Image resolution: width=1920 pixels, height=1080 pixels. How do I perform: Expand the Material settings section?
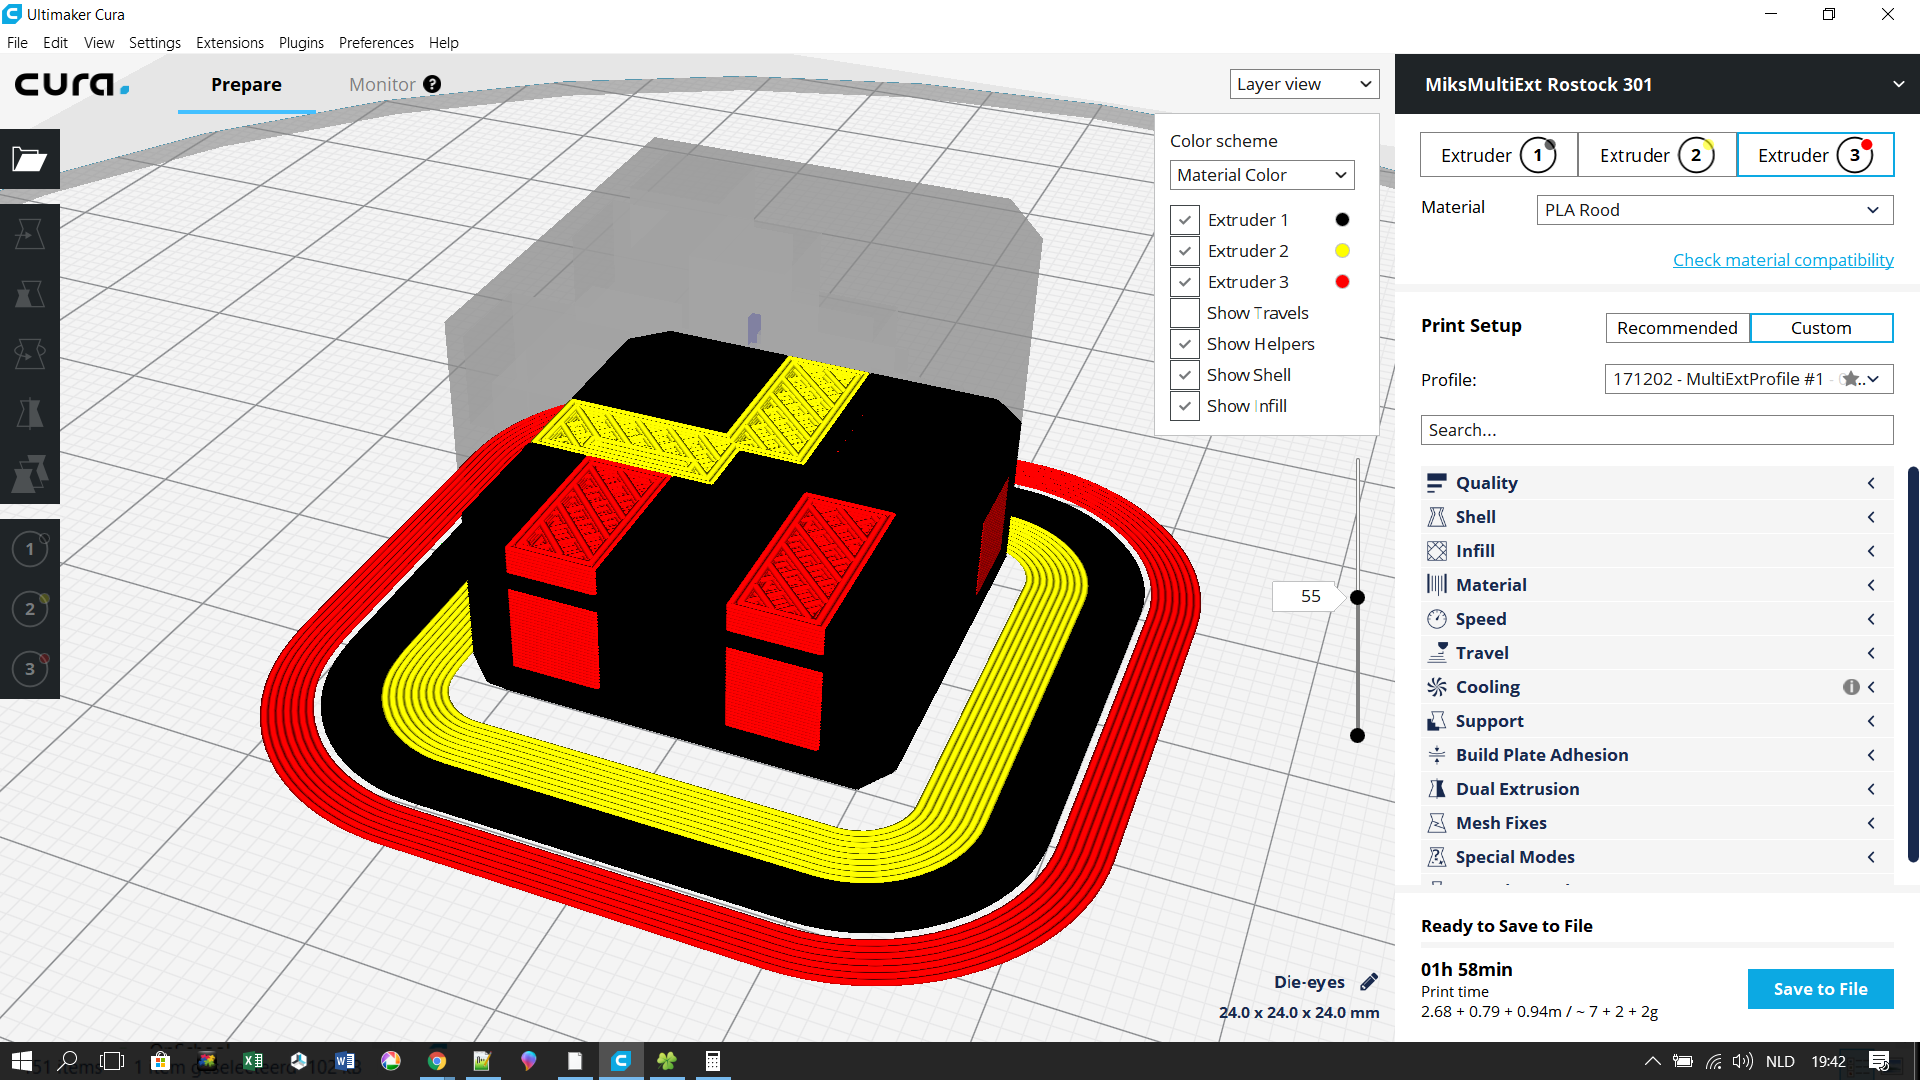tap(1657, 585)
